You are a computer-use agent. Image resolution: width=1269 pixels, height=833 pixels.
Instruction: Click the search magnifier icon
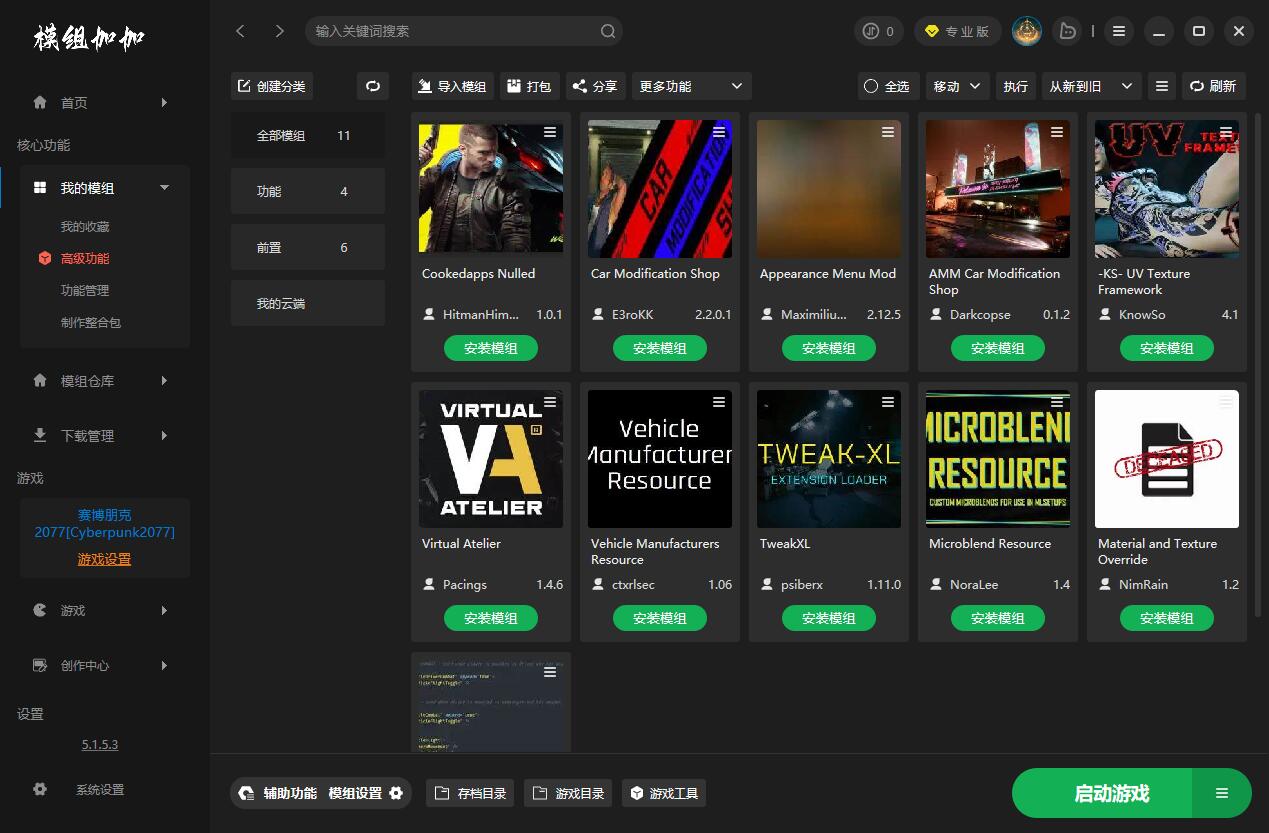608,31
